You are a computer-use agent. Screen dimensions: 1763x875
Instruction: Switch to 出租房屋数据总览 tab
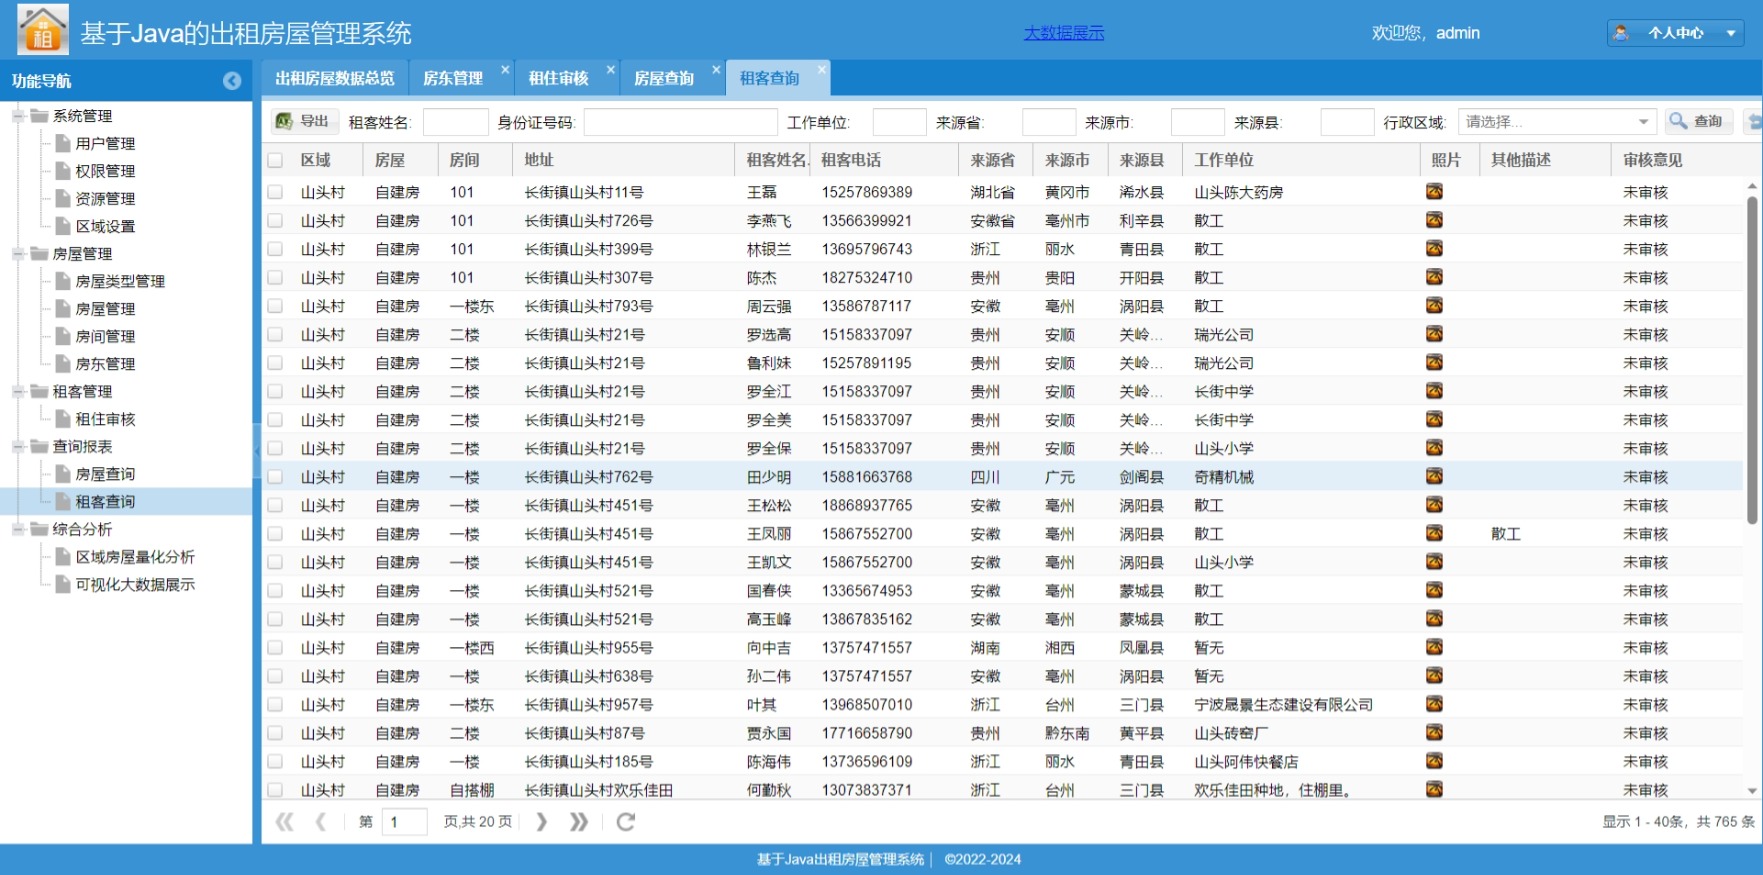[x=335, y=78]
